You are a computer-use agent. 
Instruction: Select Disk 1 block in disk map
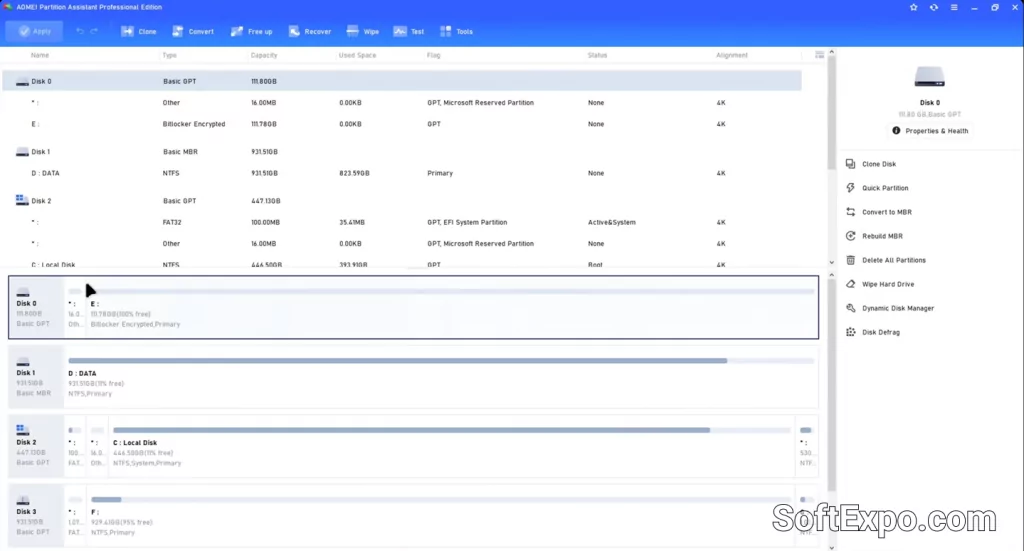[36, 377]
